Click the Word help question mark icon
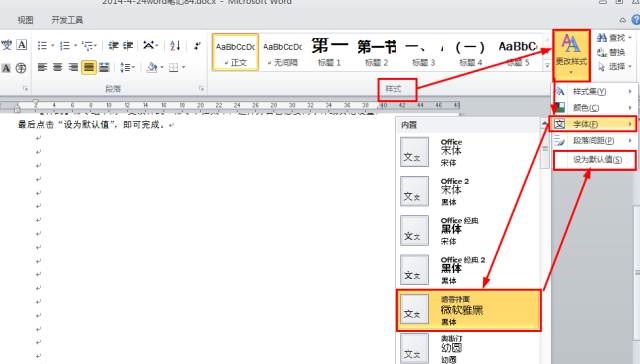The image size is (640, 364). (x=636, y=20)
